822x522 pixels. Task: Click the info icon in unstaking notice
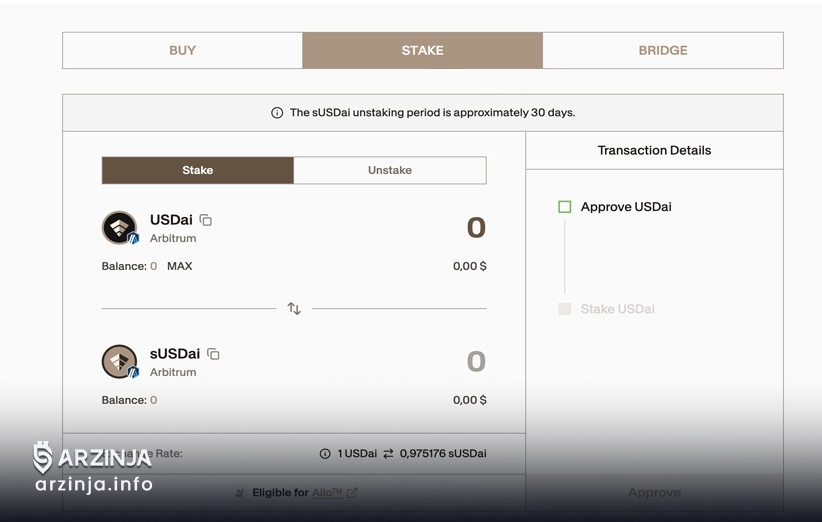pos(277,113)
